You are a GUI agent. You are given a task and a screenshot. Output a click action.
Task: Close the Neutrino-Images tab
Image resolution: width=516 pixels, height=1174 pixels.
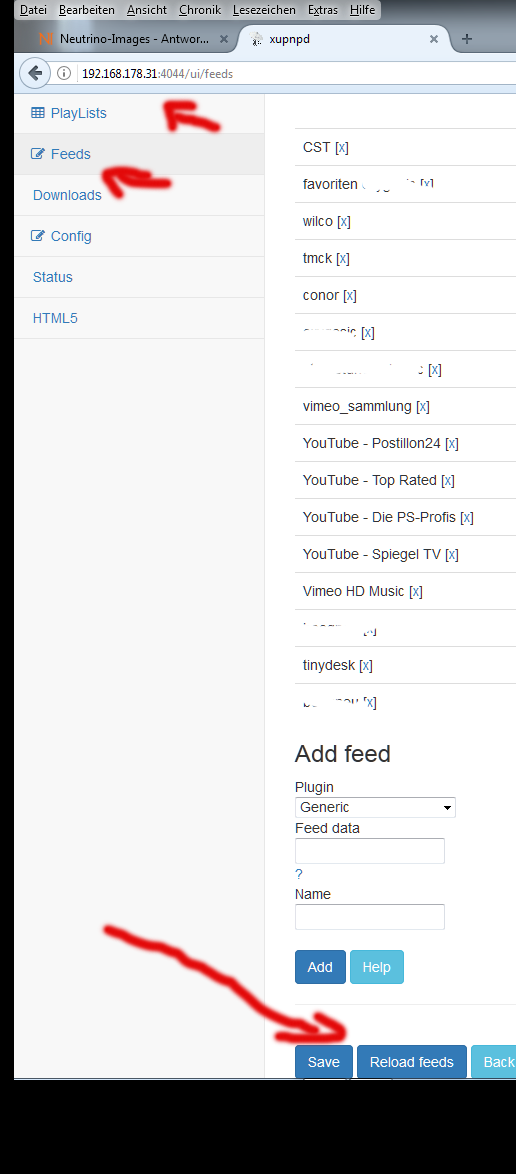coord(223,39)
